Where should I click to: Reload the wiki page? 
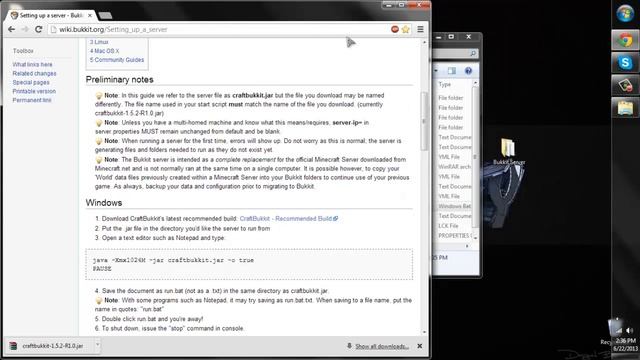click(x=38, y=29)
